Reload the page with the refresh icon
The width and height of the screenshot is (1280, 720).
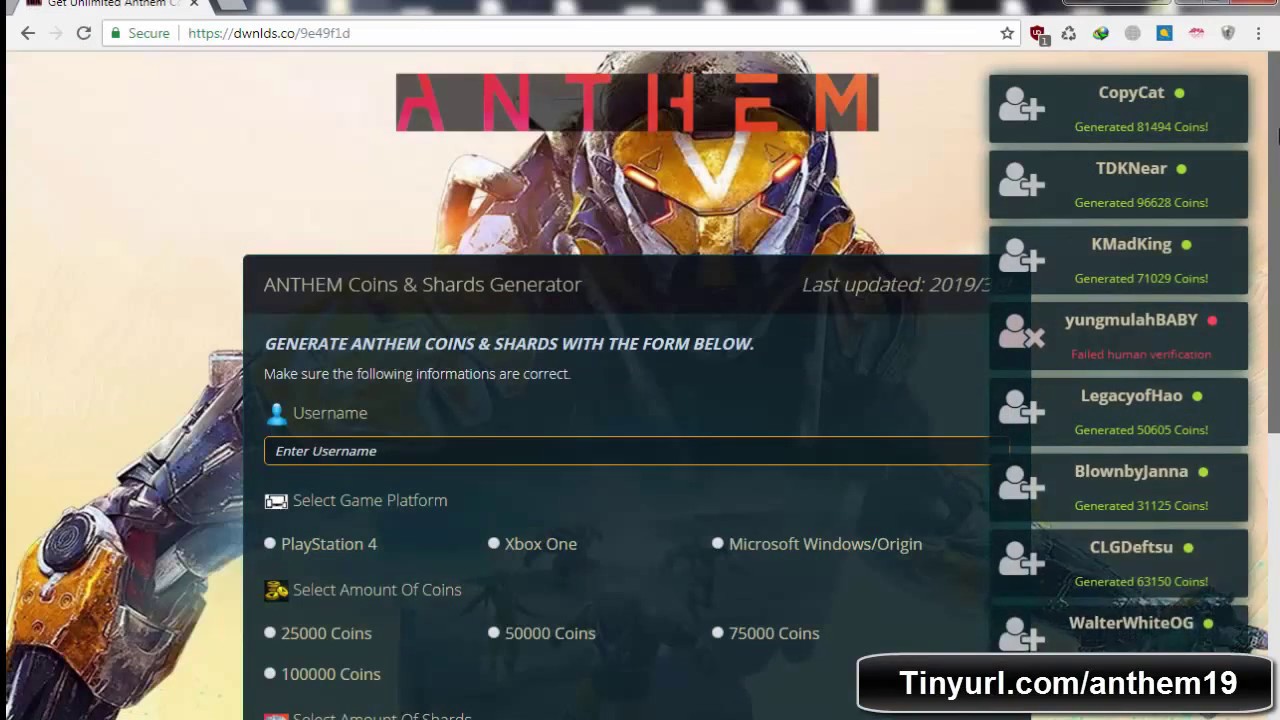coord(84,33)
